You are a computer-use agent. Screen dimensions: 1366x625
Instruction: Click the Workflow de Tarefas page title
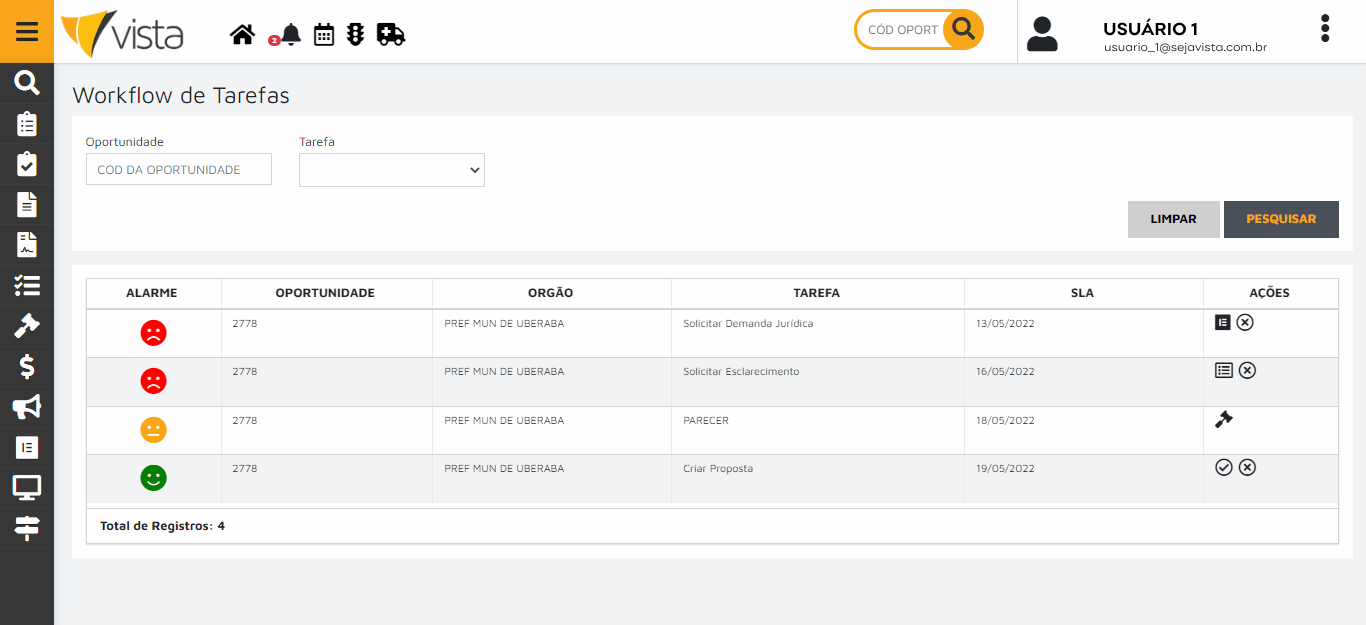pos(181,95)
